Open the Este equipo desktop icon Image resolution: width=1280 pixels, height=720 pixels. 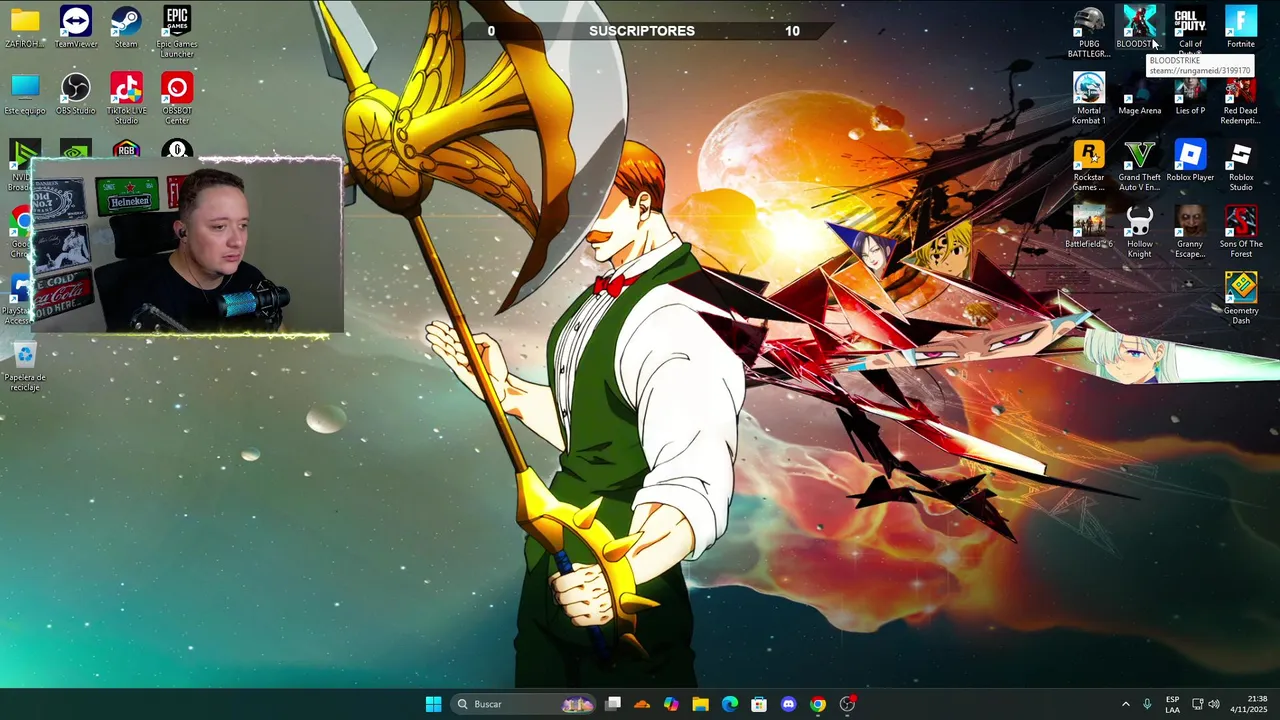pos(25,94)
